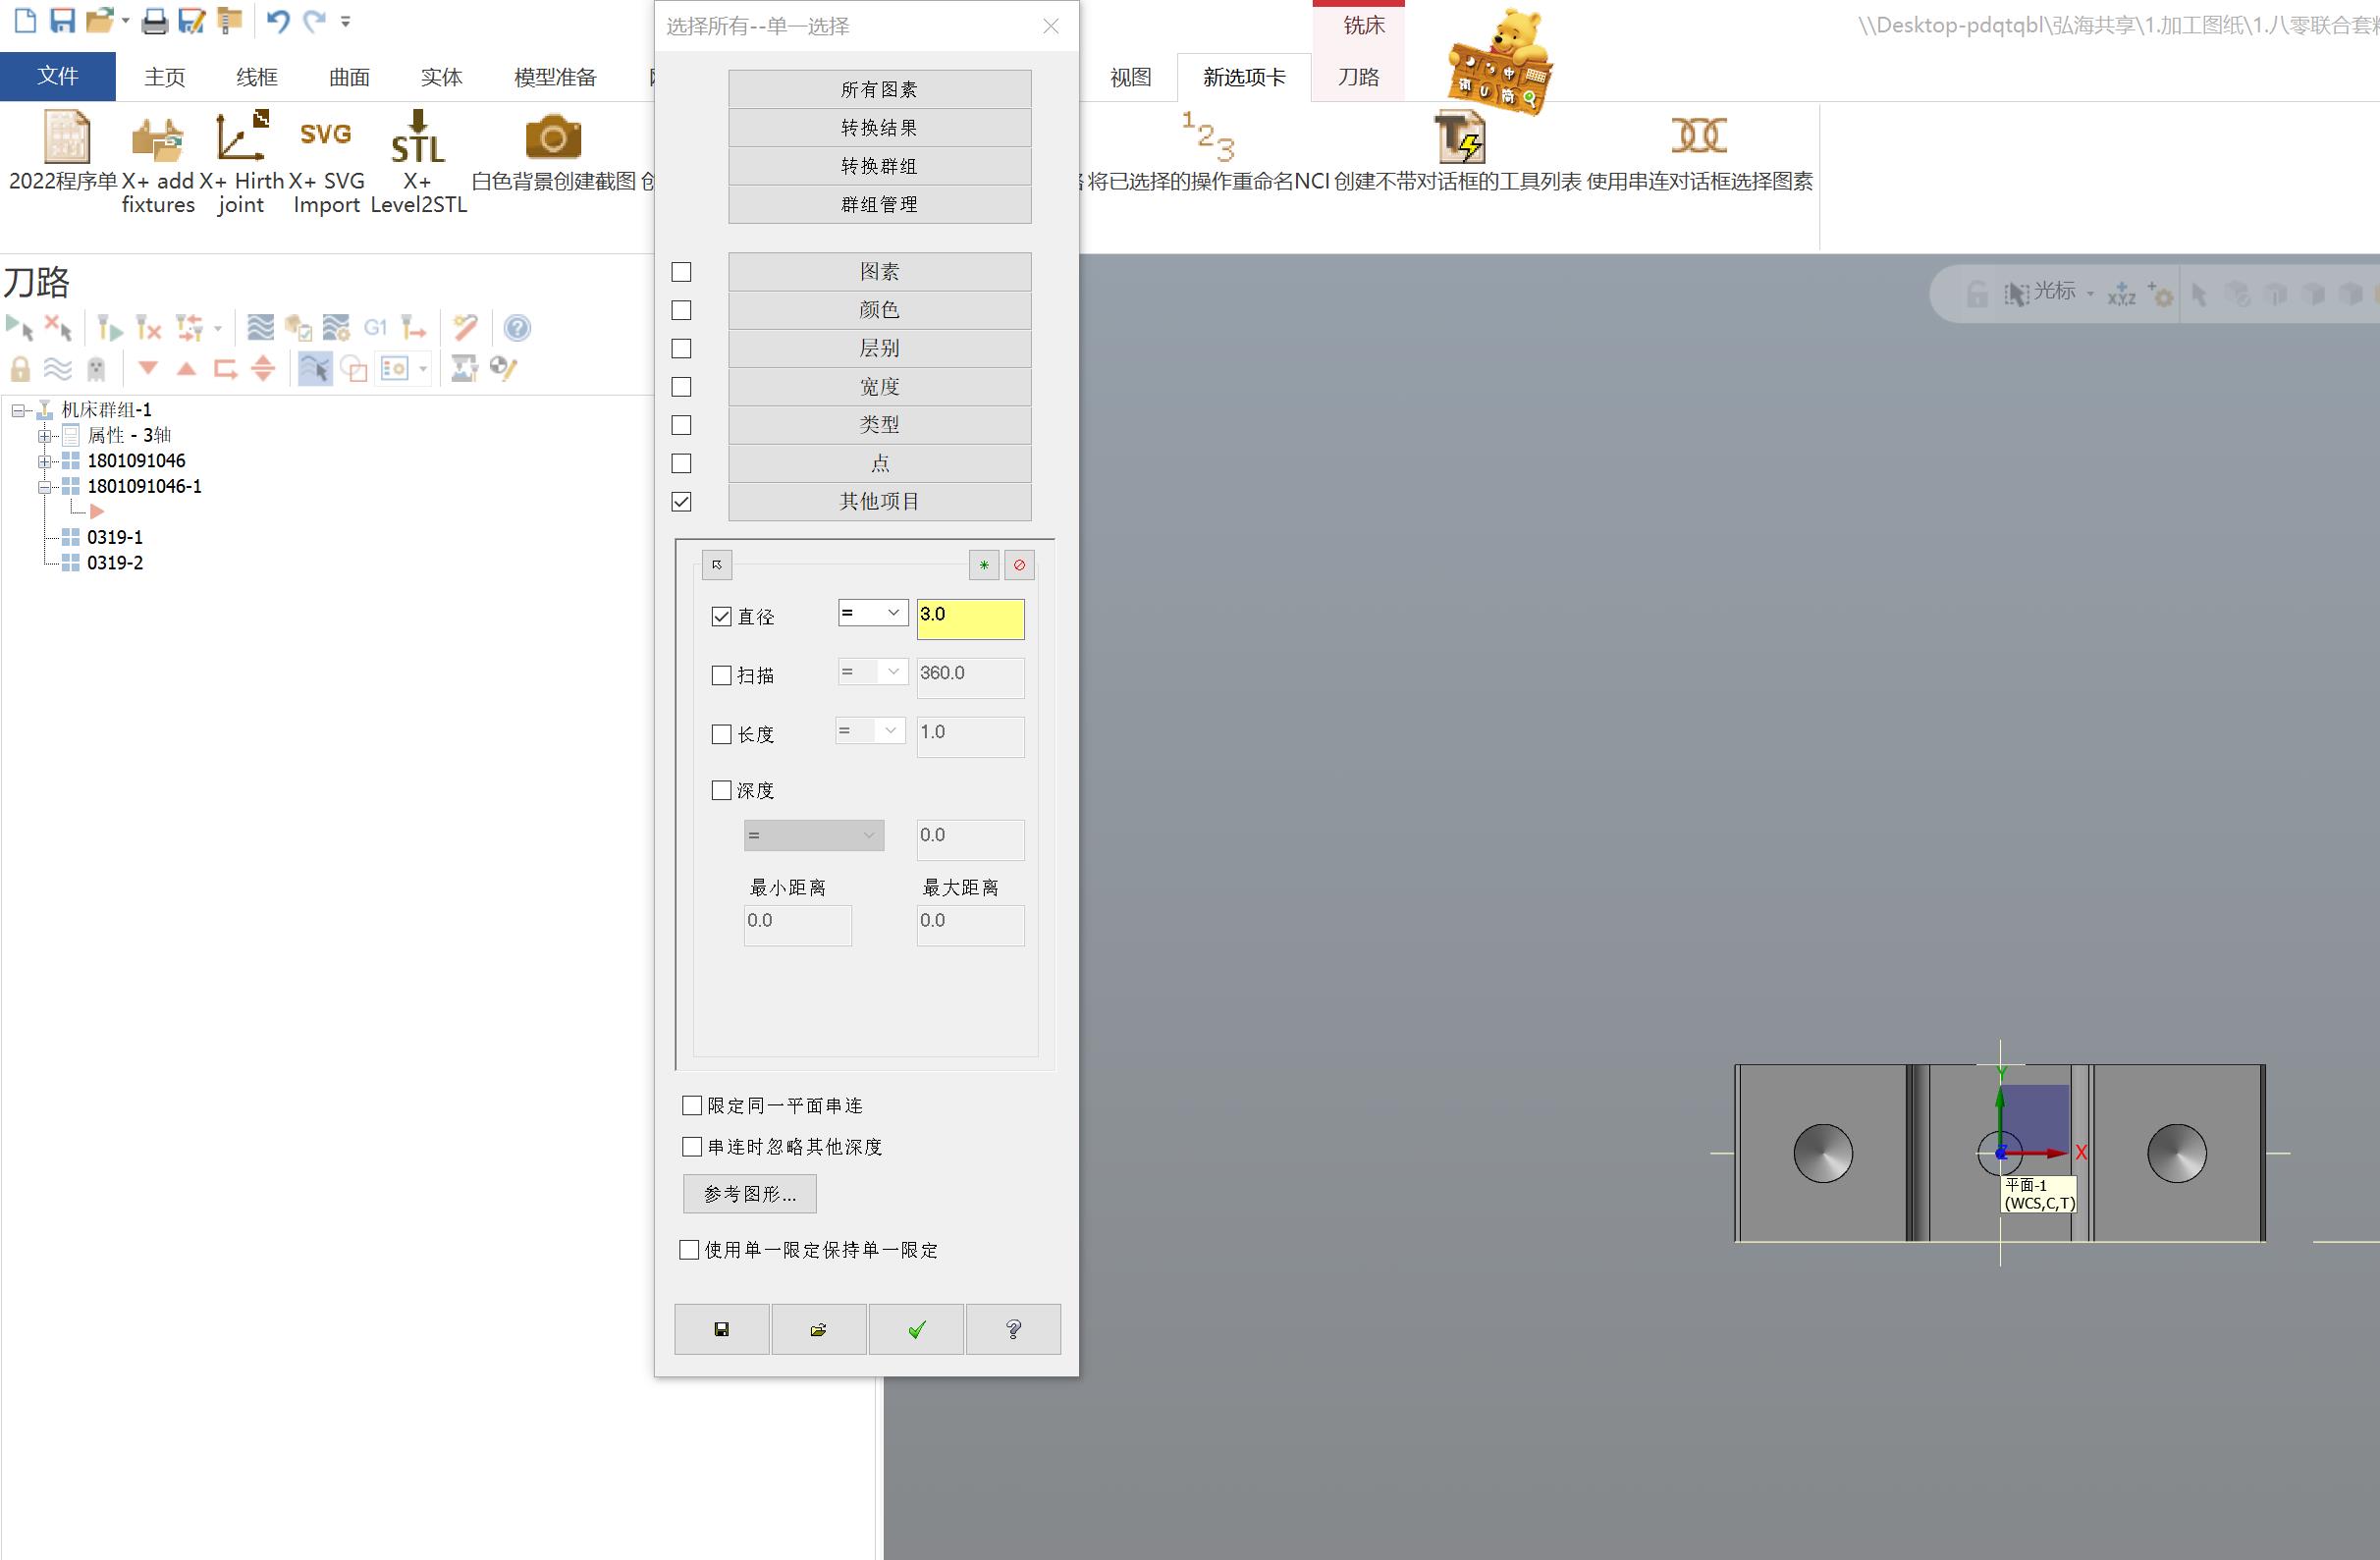Open the diameter comparison operator dropdown
The height and width of the screenshot is (1560, 2380).
pyautogui.click(x=873, y=613)
